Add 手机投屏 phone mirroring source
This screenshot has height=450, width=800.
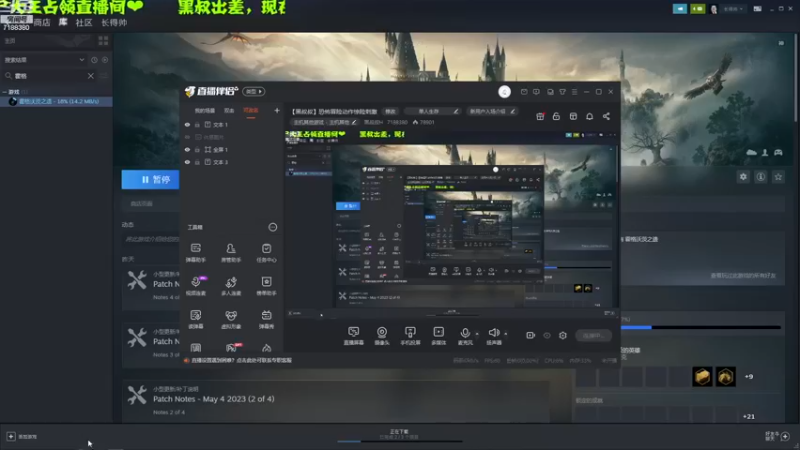pyautogui.click(x=410, y=336)
